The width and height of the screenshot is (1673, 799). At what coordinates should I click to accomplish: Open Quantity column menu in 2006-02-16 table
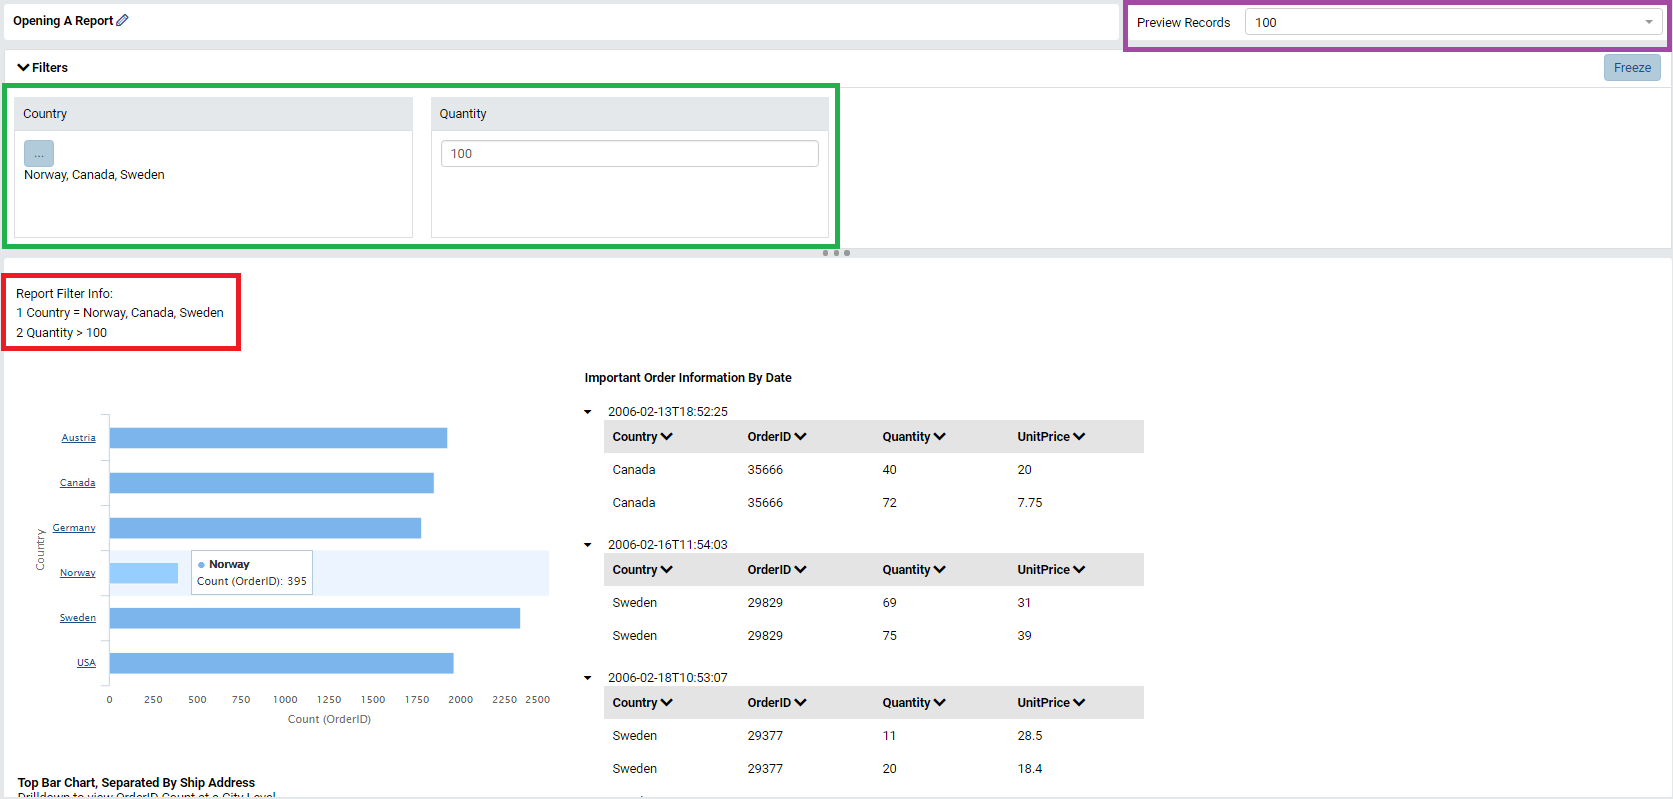[939, 570]
